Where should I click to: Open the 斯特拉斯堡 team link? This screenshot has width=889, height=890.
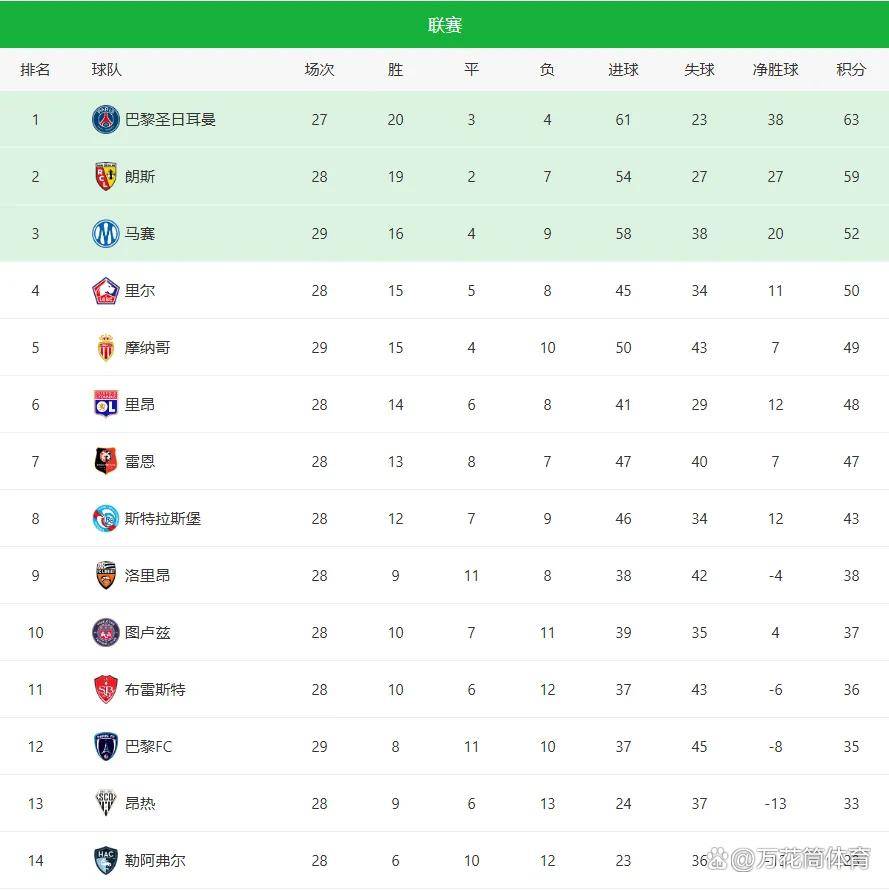click(x=163, y=519)
